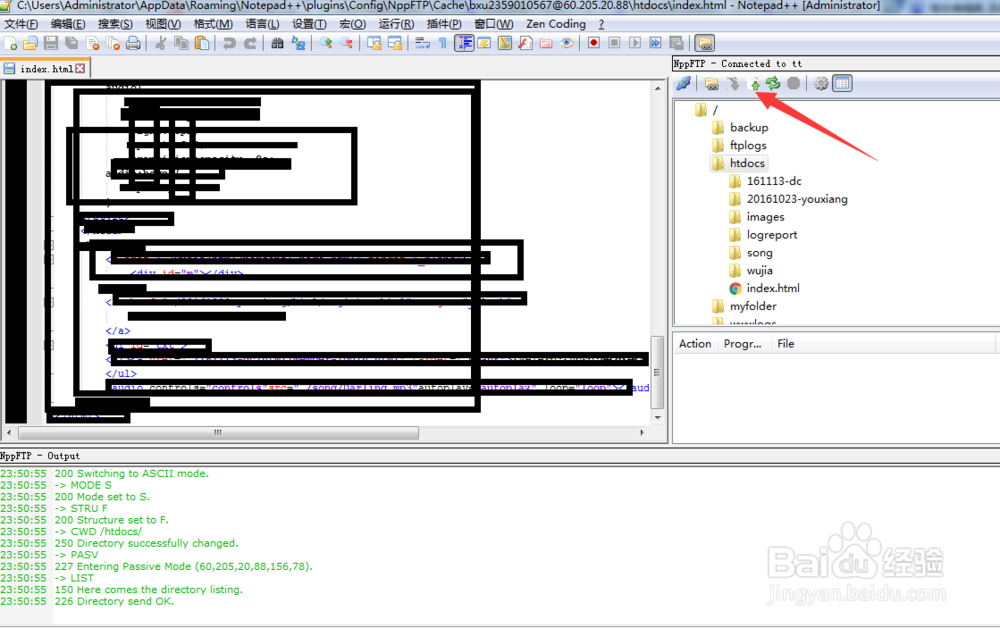The height and width of the screenshot is (628, 1000).
Task: Open the Find dialog via the binoculars icon
Action: [x=277, y=43]
